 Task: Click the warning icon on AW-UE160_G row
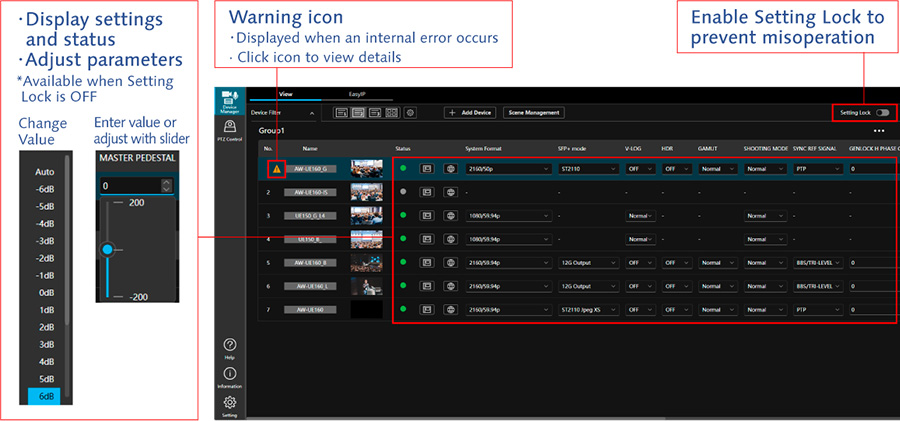click(277, 169)
